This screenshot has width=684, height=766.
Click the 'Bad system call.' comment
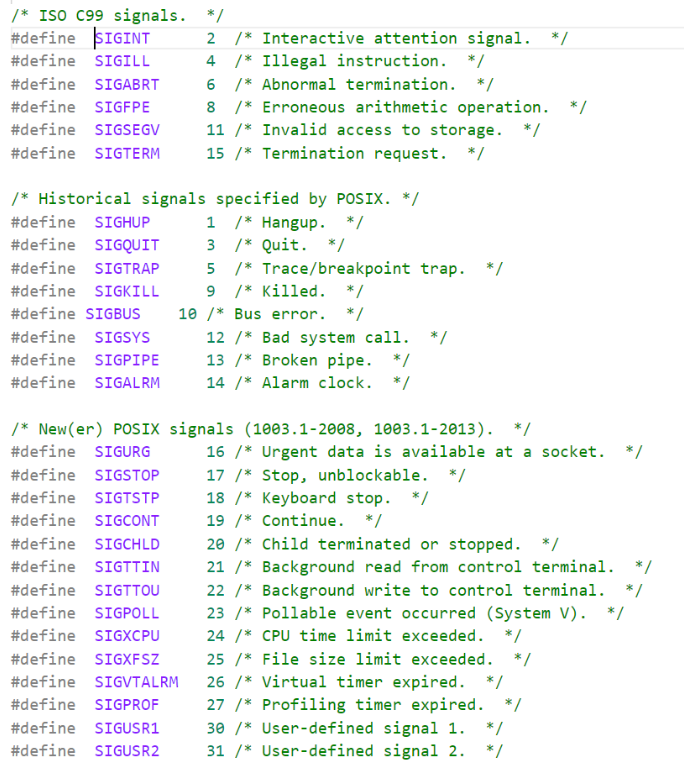(x=341, y=338)
